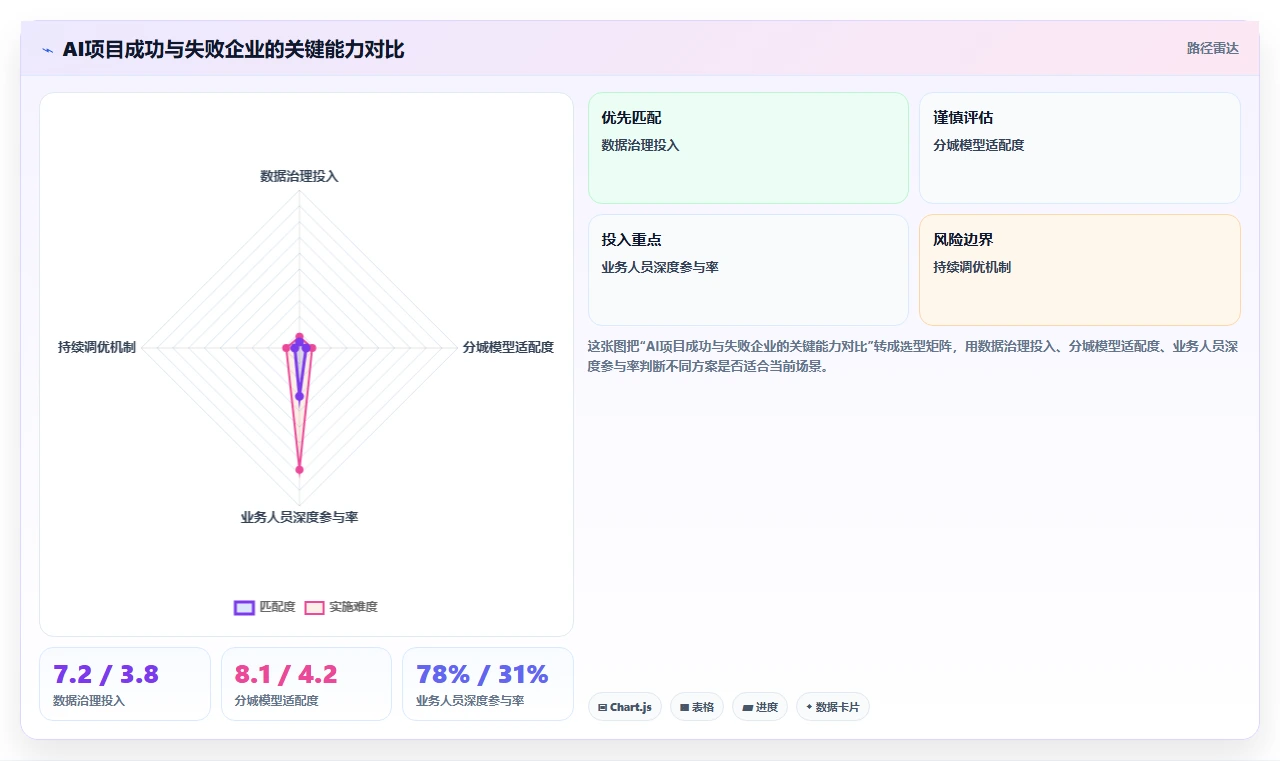Click the 业务人员深度参与率 radar axis label

pyautogui.click(x=299, y=517)
